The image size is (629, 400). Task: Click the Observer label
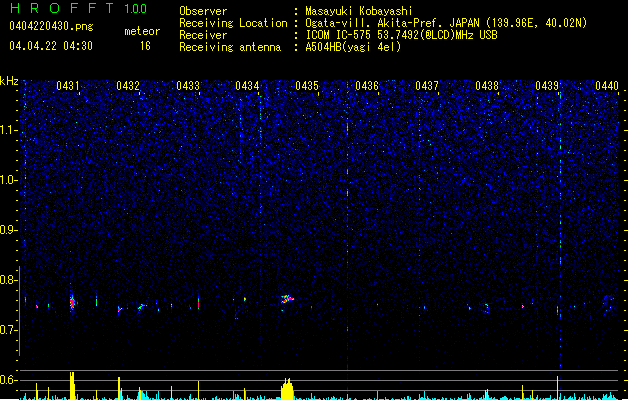pos(203,11)
